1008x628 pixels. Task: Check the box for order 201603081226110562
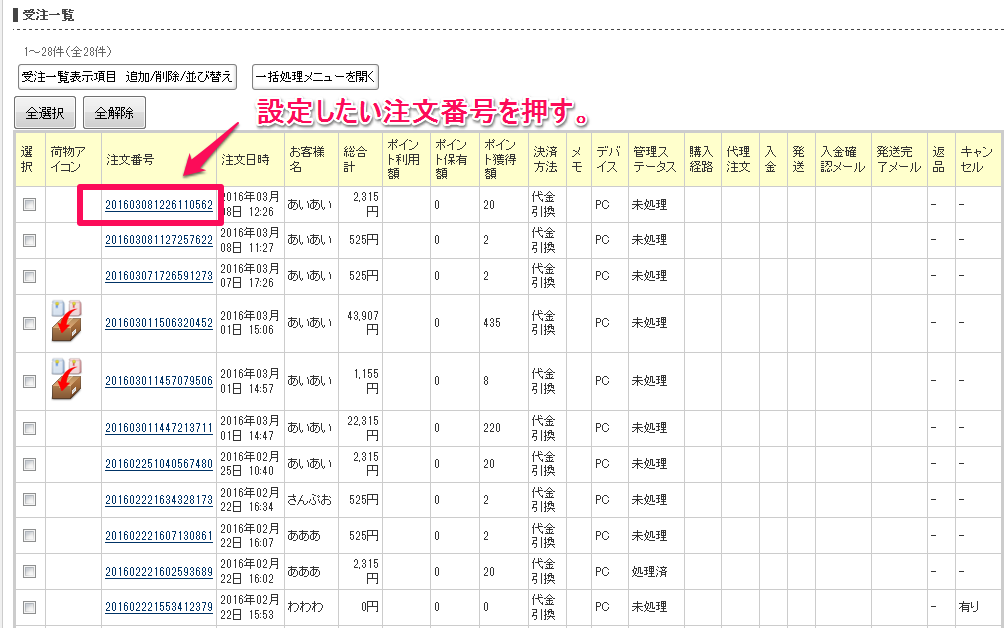[29, 205]
